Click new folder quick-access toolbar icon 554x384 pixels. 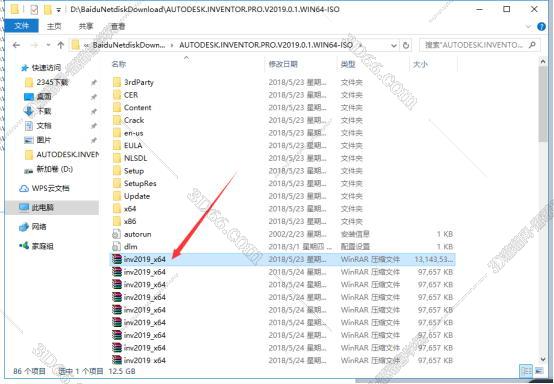pyautogui.click(x=48, y=10)
